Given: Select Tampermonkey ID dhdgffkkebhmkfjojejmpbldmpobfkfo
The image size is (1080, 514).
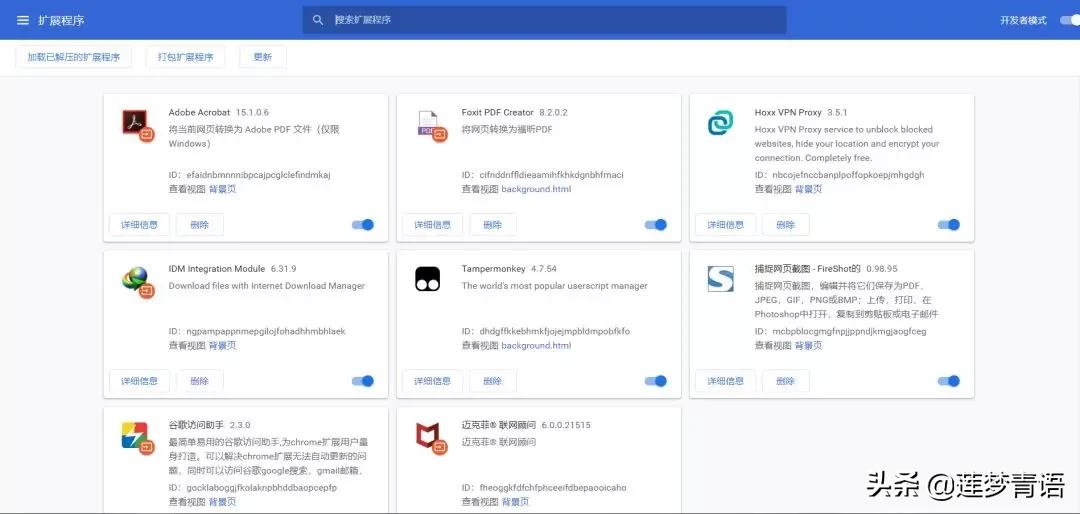Looking at the screenshot, I should click(x=554, y=331).
